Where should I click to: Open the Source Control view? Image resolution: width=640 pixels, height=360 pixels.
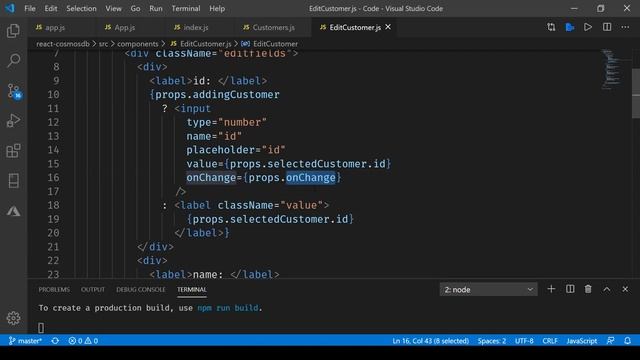14,91
